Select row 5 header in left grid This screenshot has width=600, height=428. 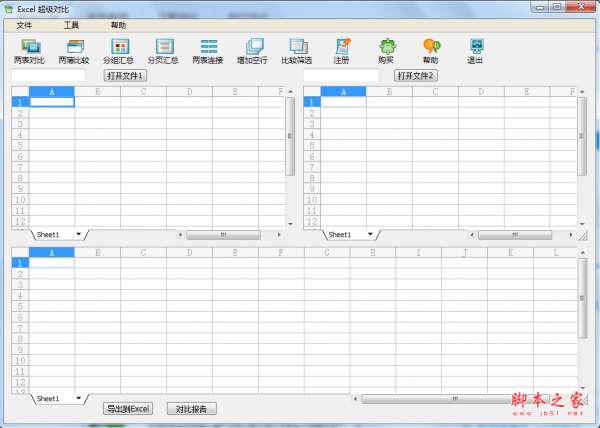pos(20,145)
